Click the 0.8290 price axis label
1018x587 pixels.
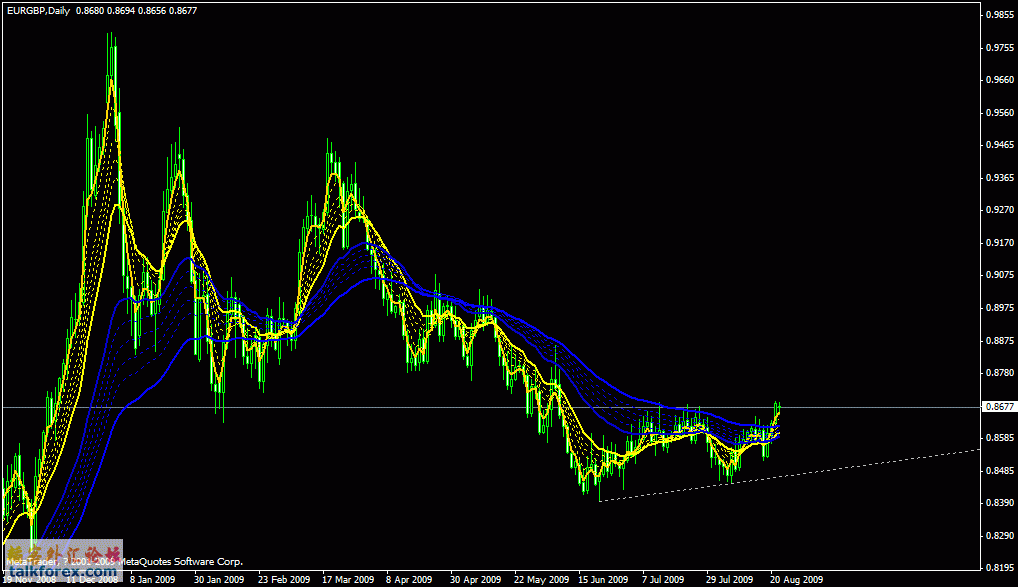click(1000, 536)
